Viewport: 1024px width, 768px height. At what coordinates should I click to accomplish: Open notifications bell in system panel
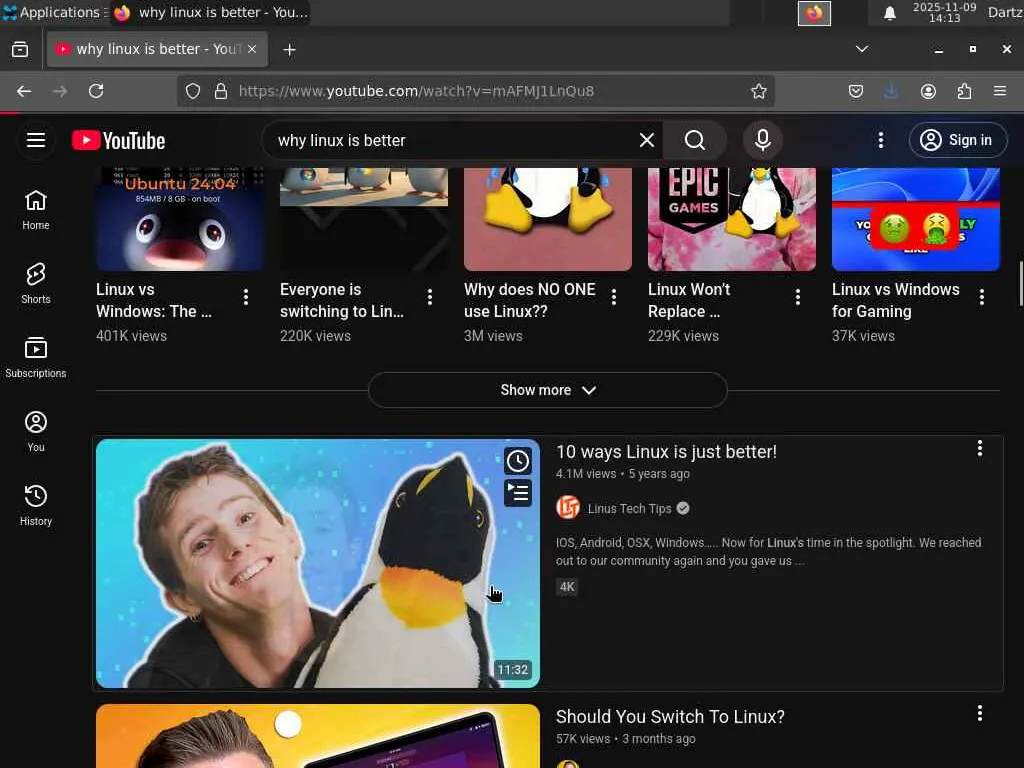click(x=889, y=13)
